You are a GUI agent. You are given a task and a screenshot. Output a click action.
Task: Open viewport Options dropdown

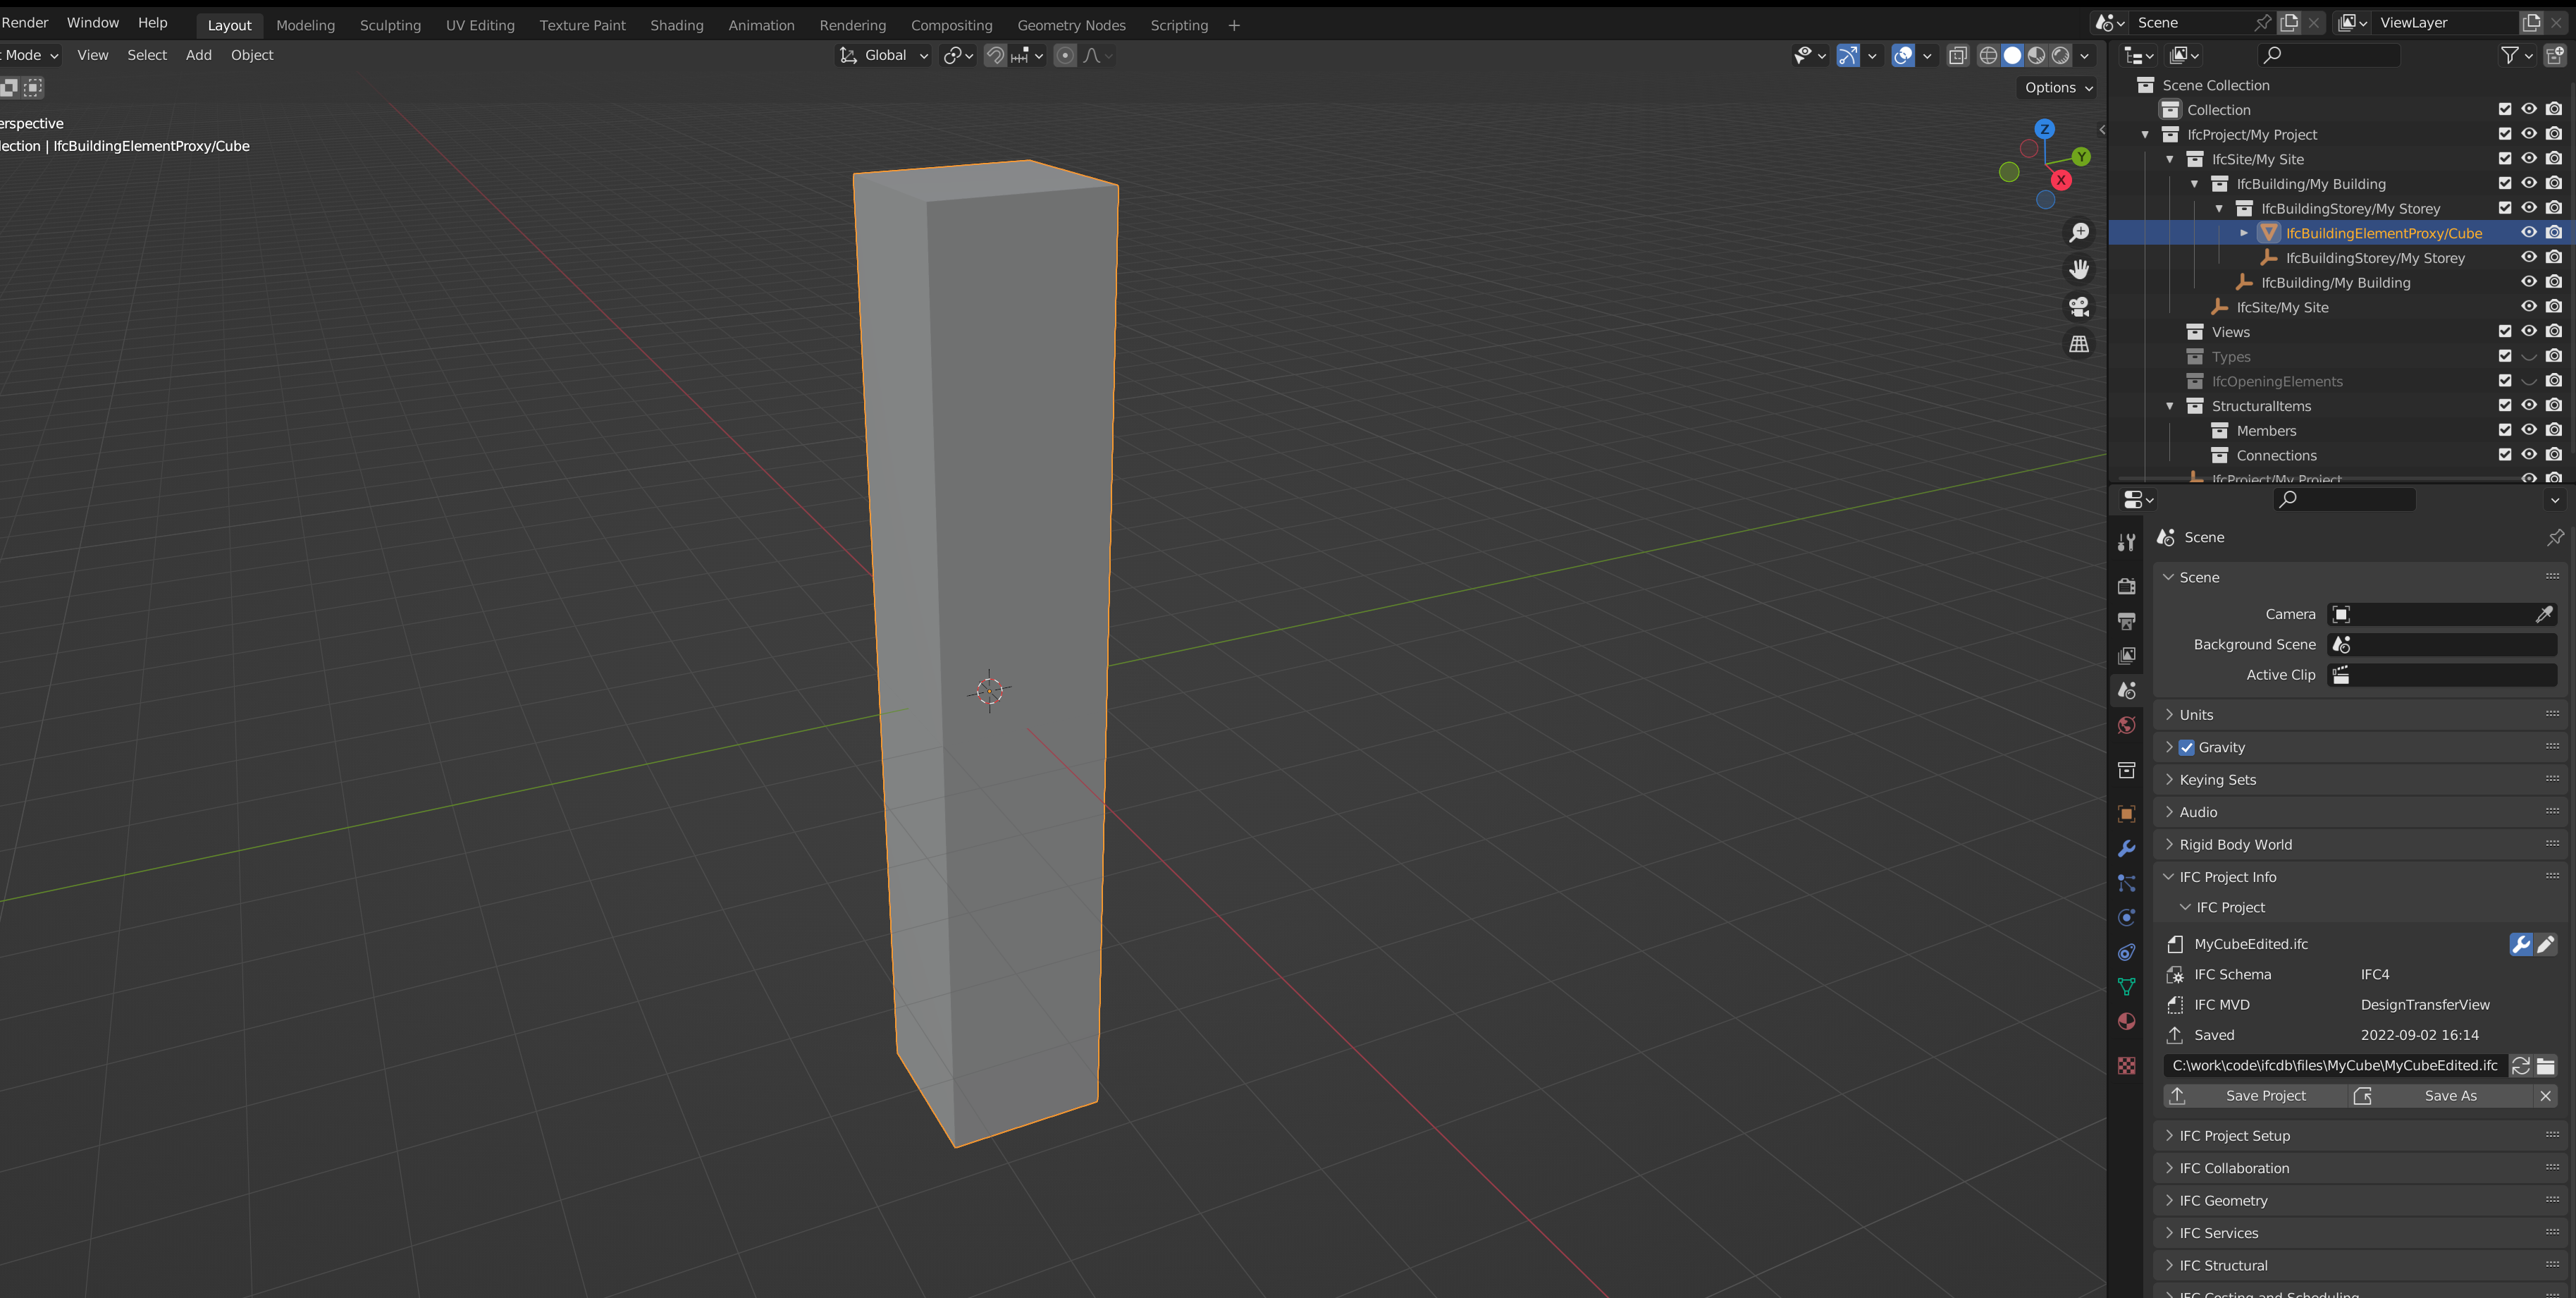(2058, 87)
